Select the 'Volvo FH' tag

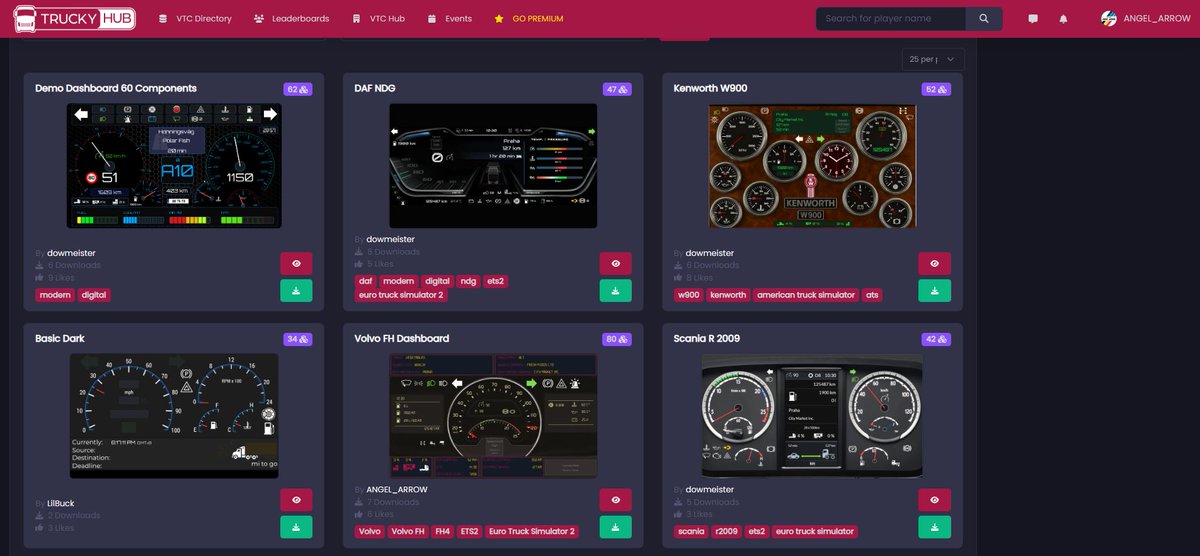click(408, 532)
